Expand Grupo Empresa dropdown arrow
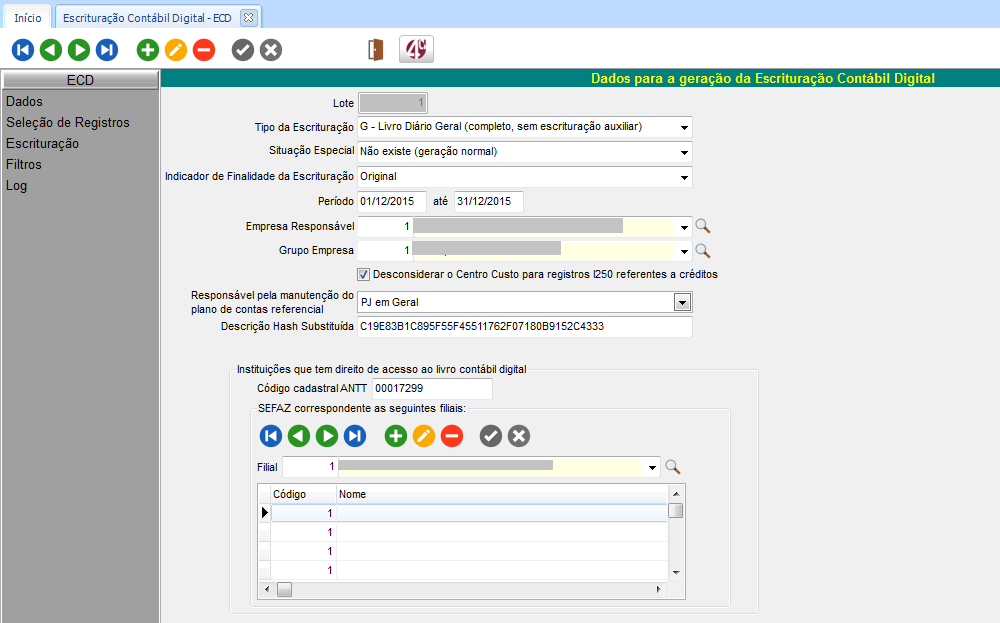This screenshot has height=623, width=1000. pos(684,251)
